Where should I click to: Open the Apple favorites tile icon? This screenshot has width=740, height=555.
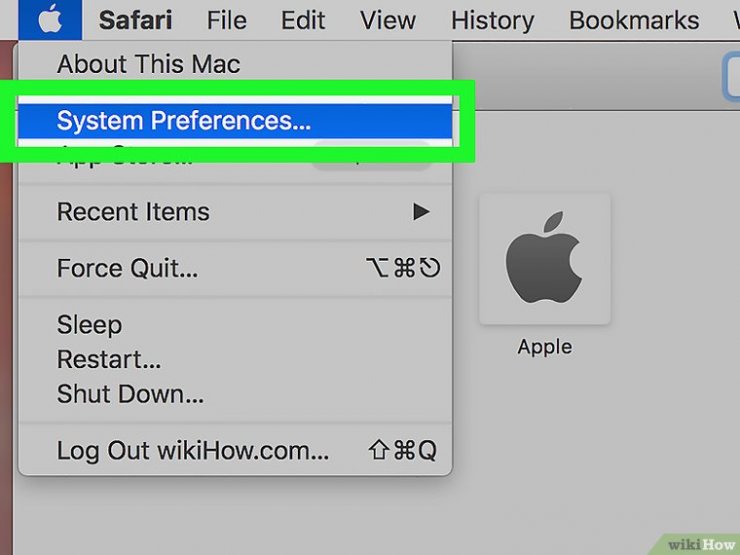545,259
